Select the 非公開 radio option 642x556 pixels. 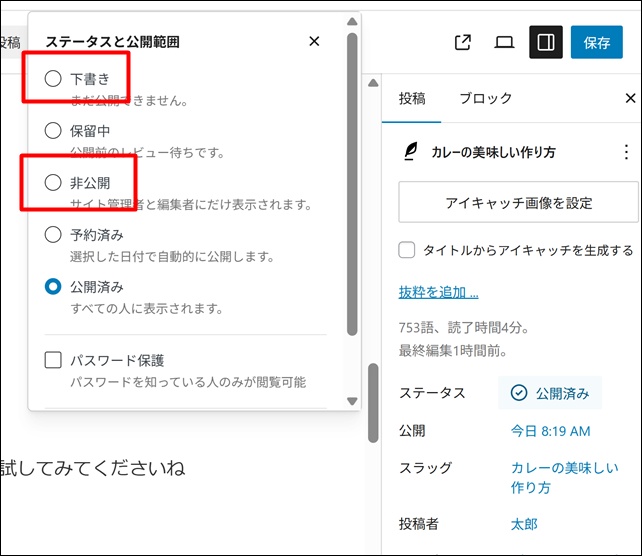click(53, 183)
